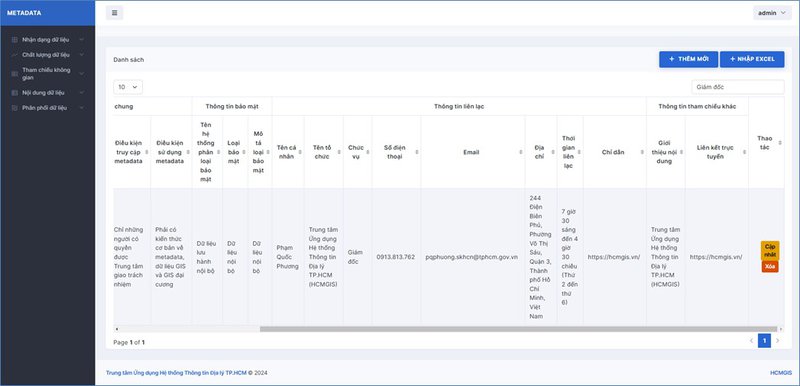
Task: Open Nhận dạng dữ liệu sidebar item
Action: click(47, 39)
